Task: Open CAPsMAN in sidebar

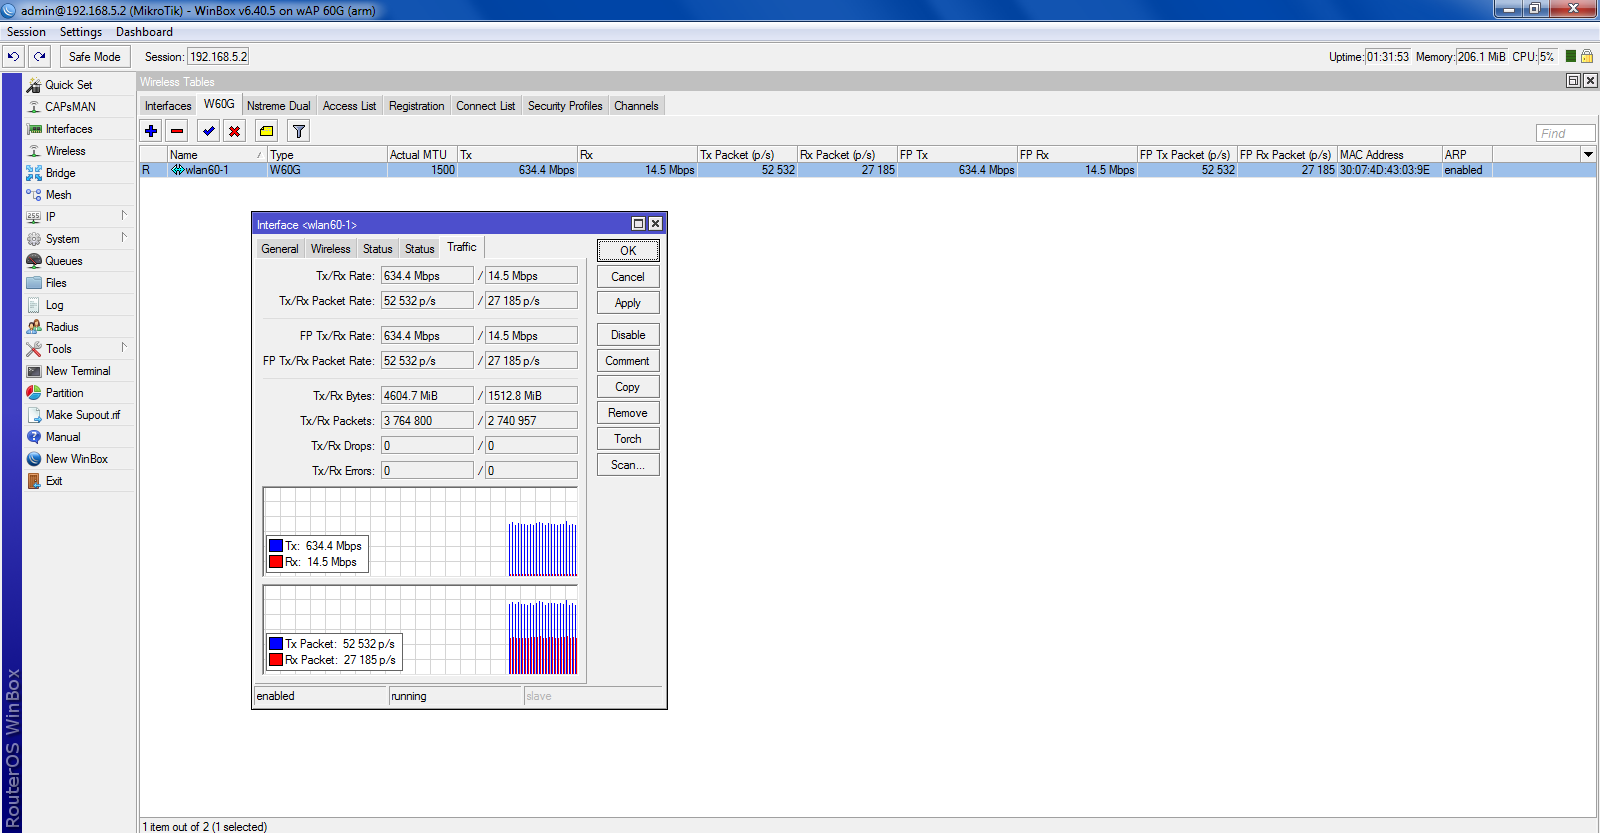Action: click(70, 107)
